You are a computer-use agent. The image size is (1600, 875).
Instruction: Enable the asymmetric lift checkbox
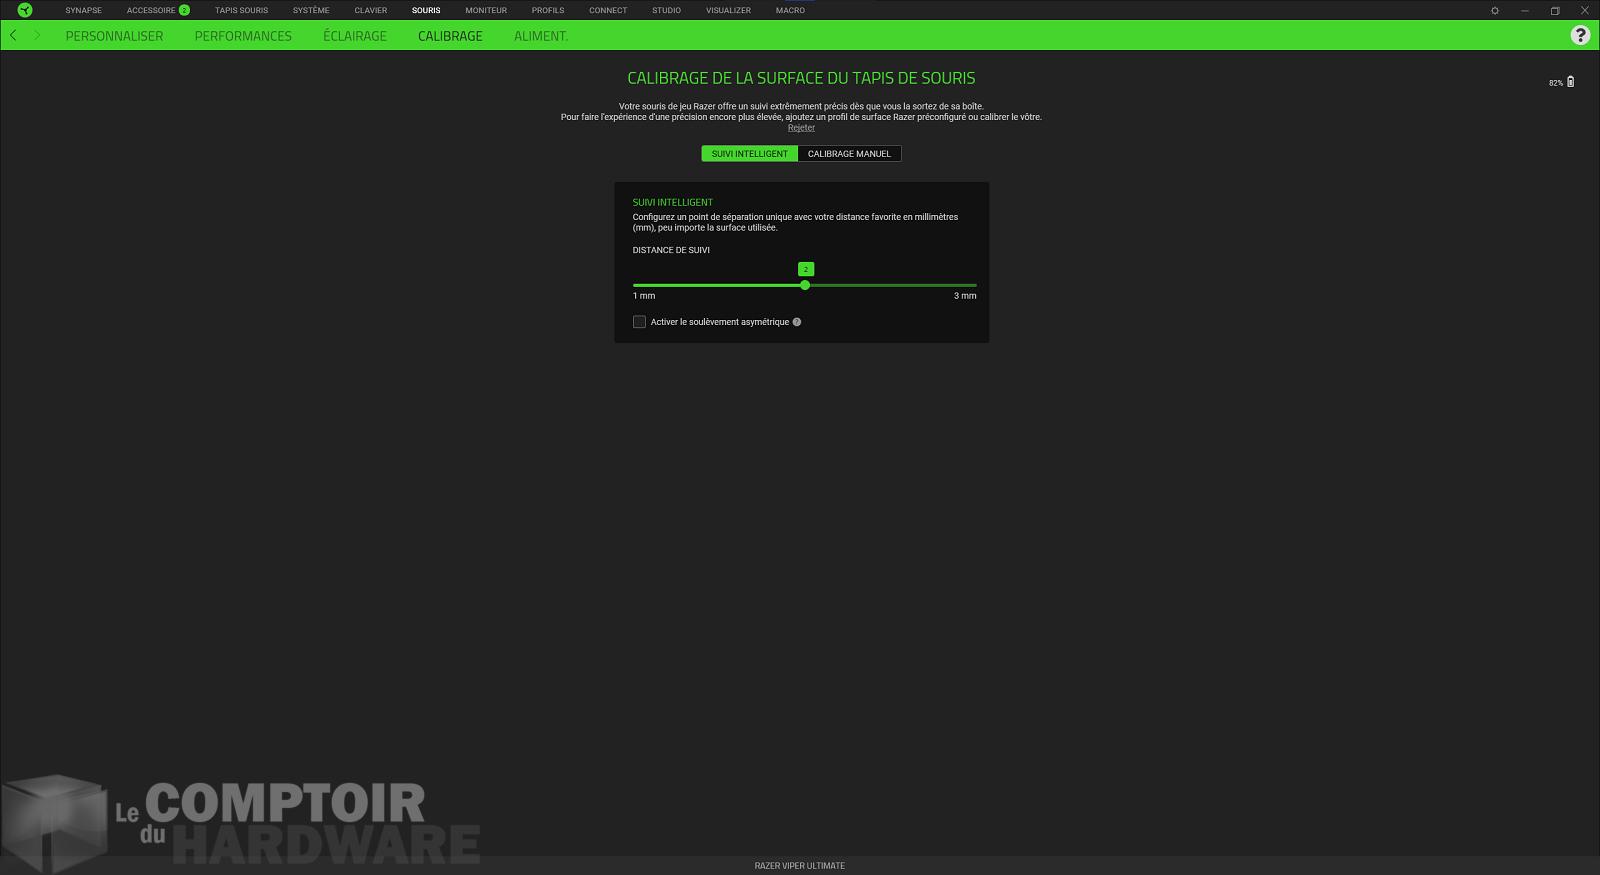click(639, 322)
